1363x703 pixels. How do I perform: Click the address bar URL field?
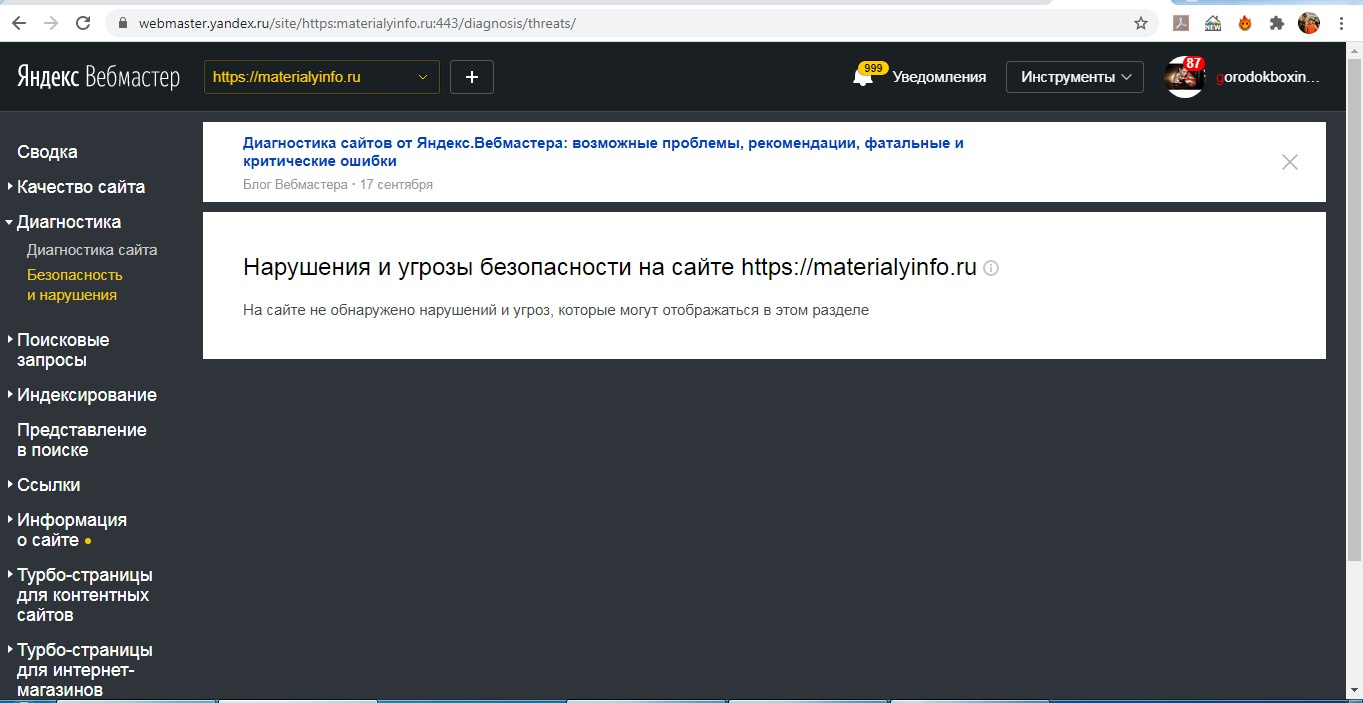[630, 23]
